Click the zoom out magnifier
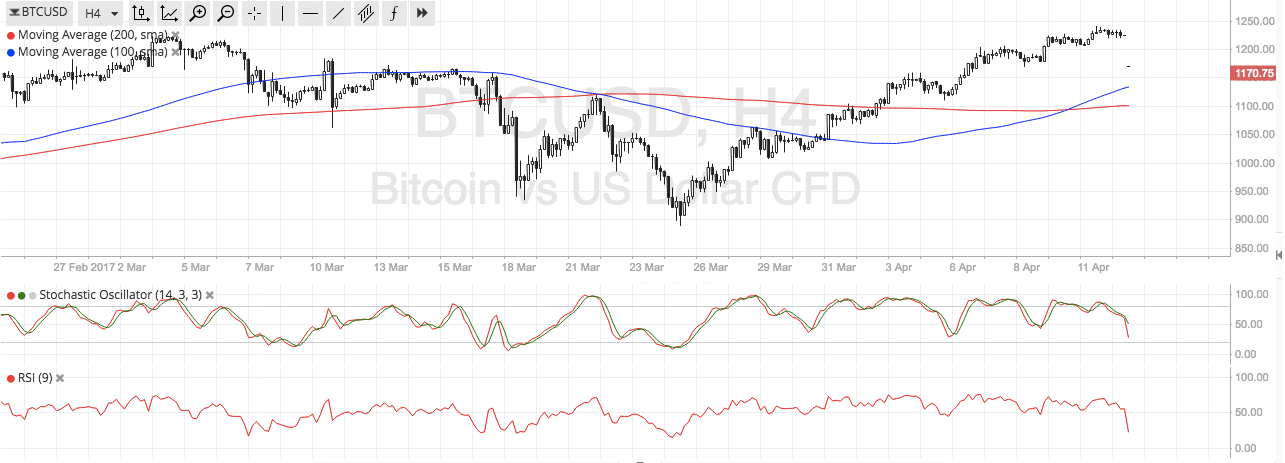Viewport: 1285px width, 463px height. tap(226, 13)
